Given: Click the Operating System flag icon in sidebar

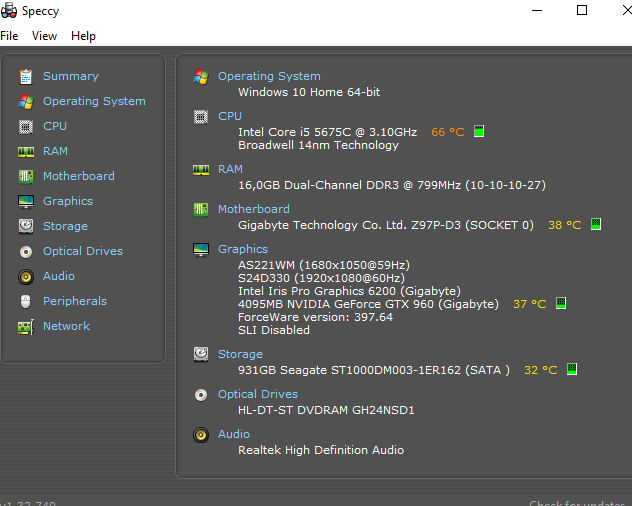Looking at the screenshot, I should [26, 102].
